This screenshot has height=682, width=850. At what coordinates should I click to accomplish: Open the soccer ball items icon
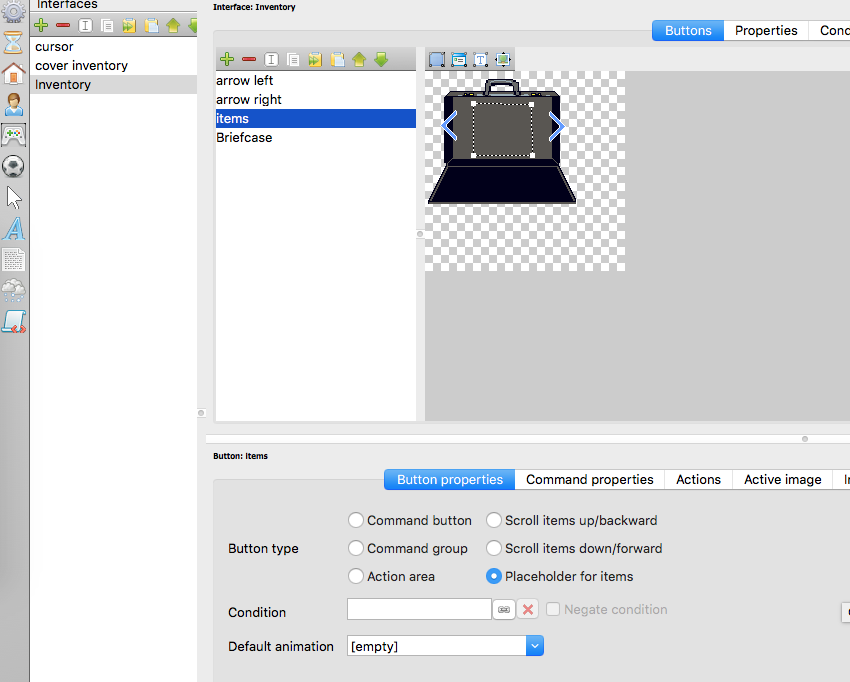coord(14,166)
